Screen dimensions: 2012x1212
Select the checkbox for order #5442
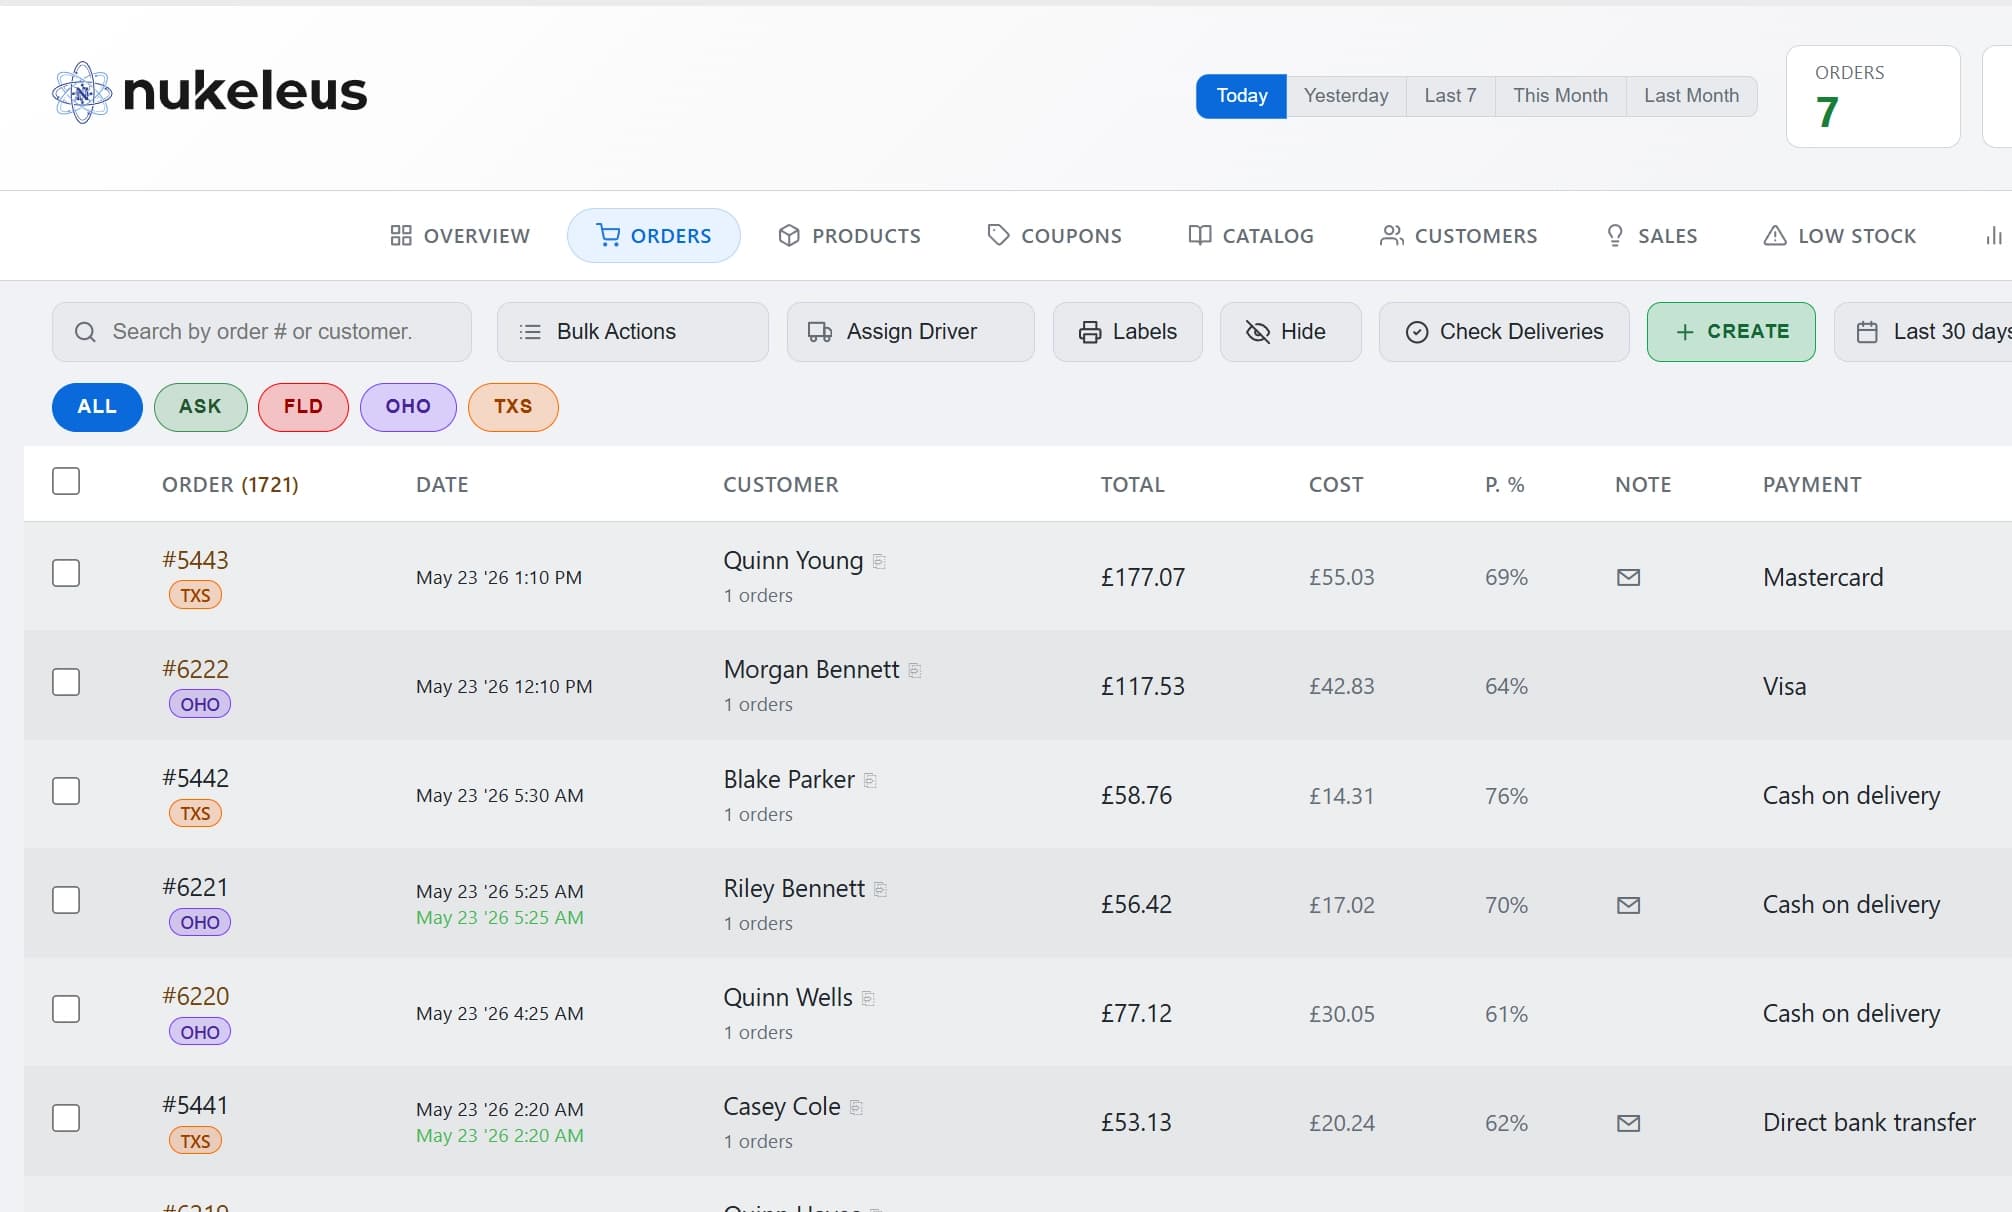pos(66,791)
